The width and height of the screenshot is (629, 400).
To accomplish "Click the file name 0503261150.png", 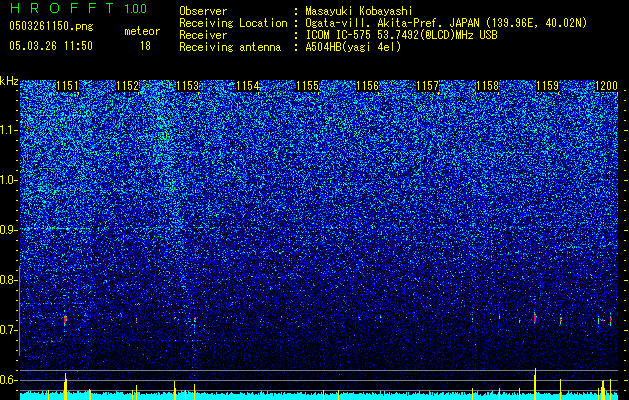I will (51, 26).
